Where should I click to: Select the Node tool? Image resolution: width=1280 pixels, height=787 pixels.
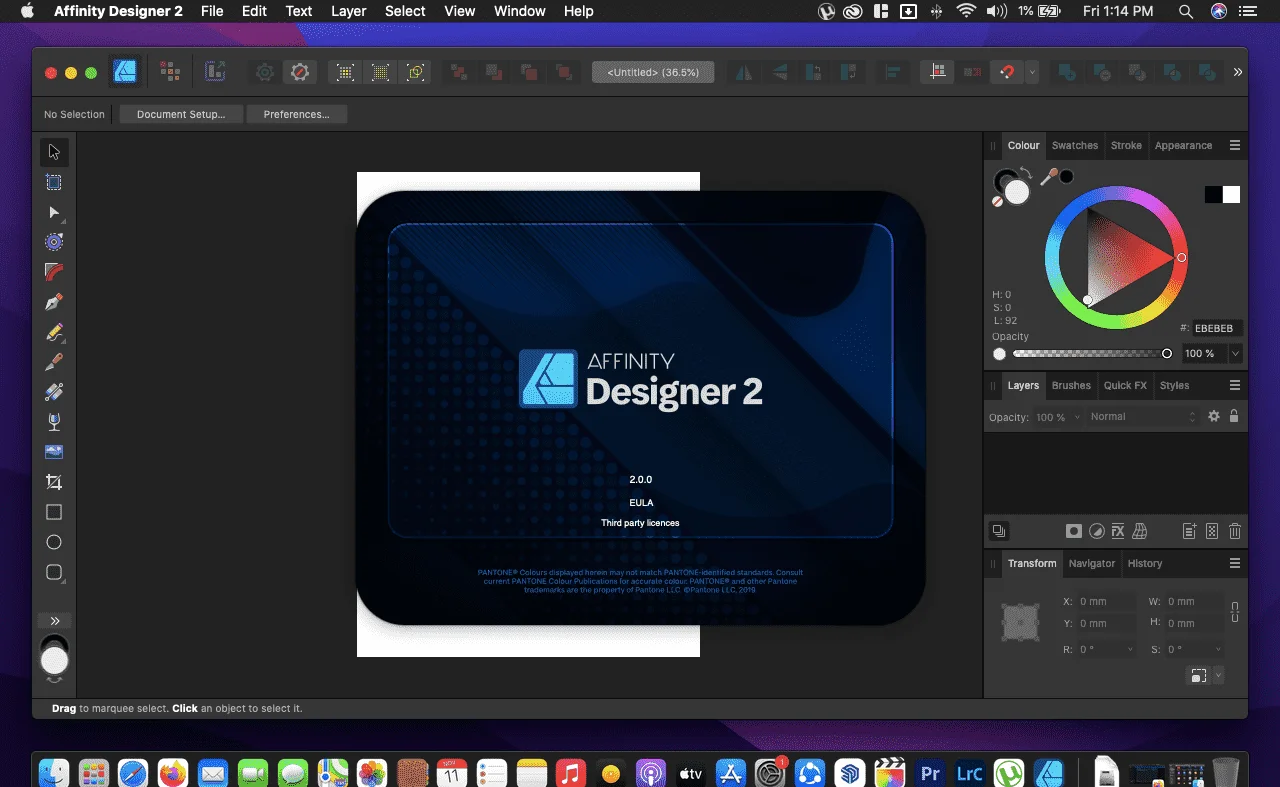point(54,212)
